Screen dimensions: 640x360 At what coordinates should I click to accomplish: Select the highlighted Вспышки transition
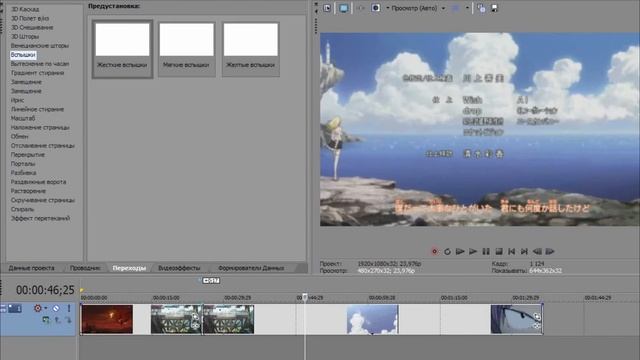(23, 55)
